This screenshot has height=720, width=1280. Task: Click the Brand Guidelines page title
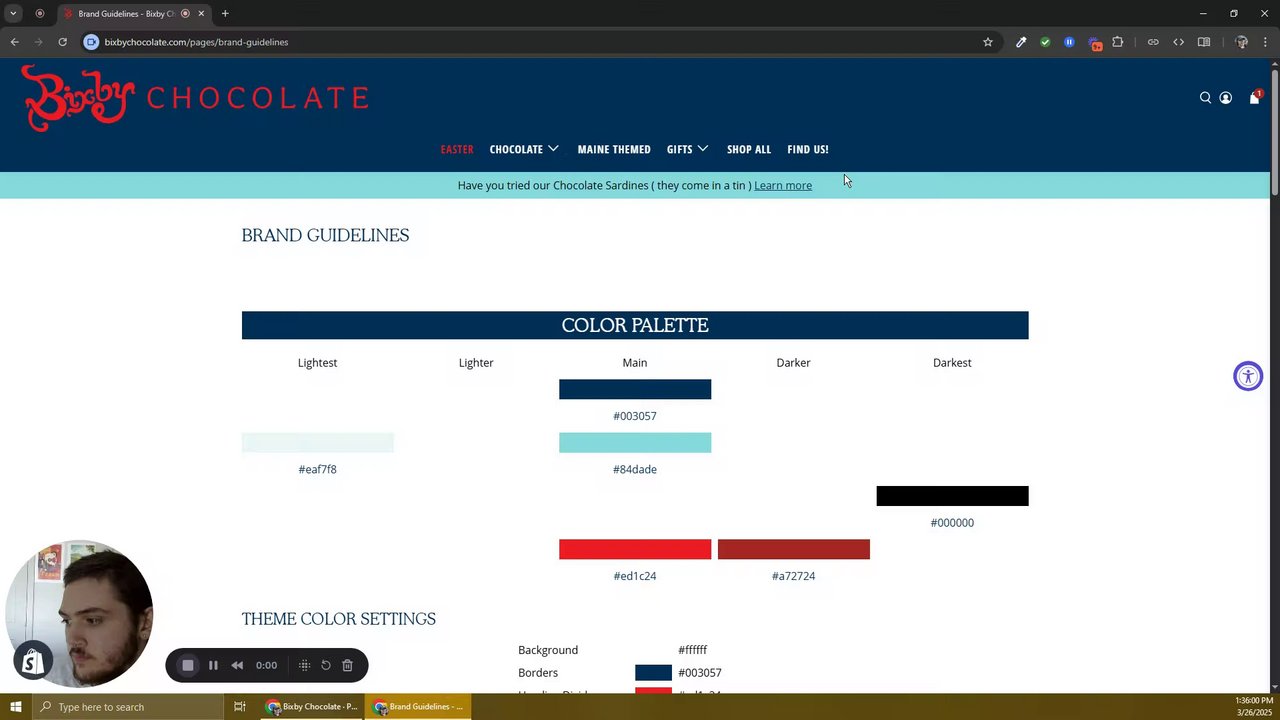325,235
